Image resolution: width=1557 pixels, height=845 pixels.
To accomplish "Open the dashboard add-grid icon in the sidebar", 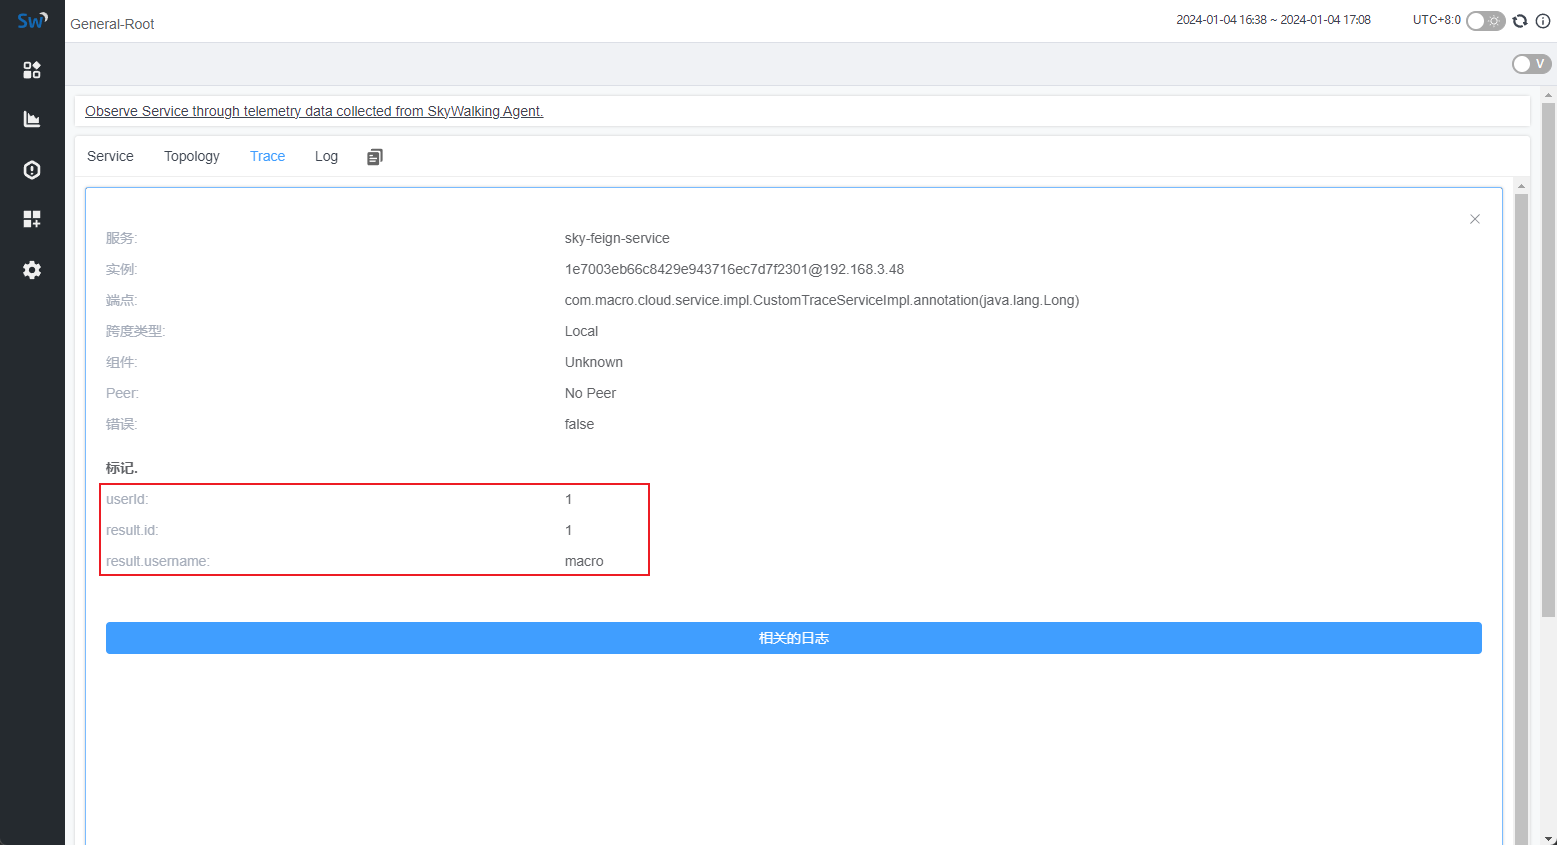I will pos(32,219).
